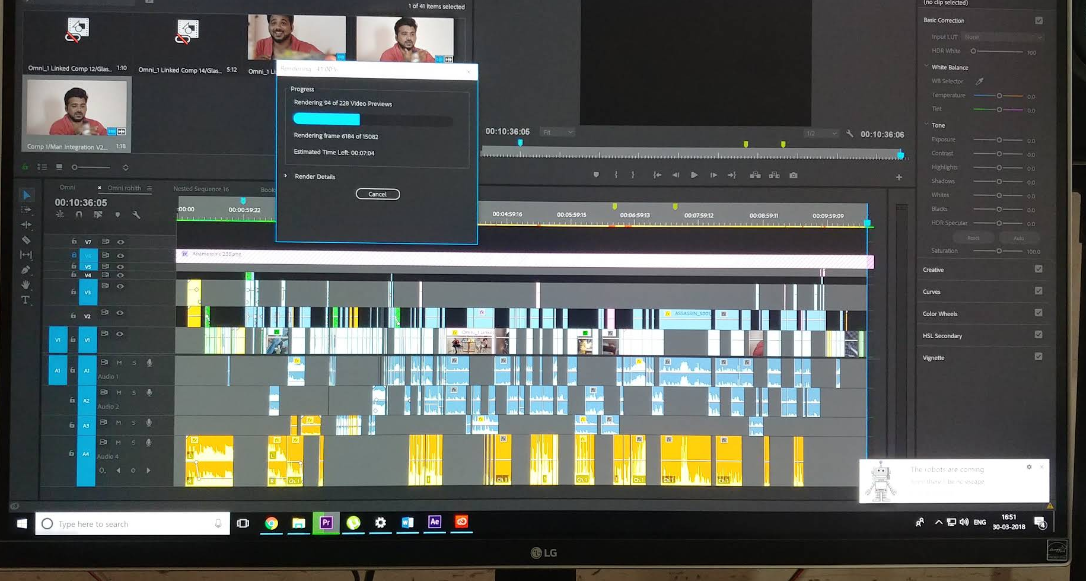1086x581 pixels.
Task: Open the Input LUT dropdown
Action: [1002, 37]
